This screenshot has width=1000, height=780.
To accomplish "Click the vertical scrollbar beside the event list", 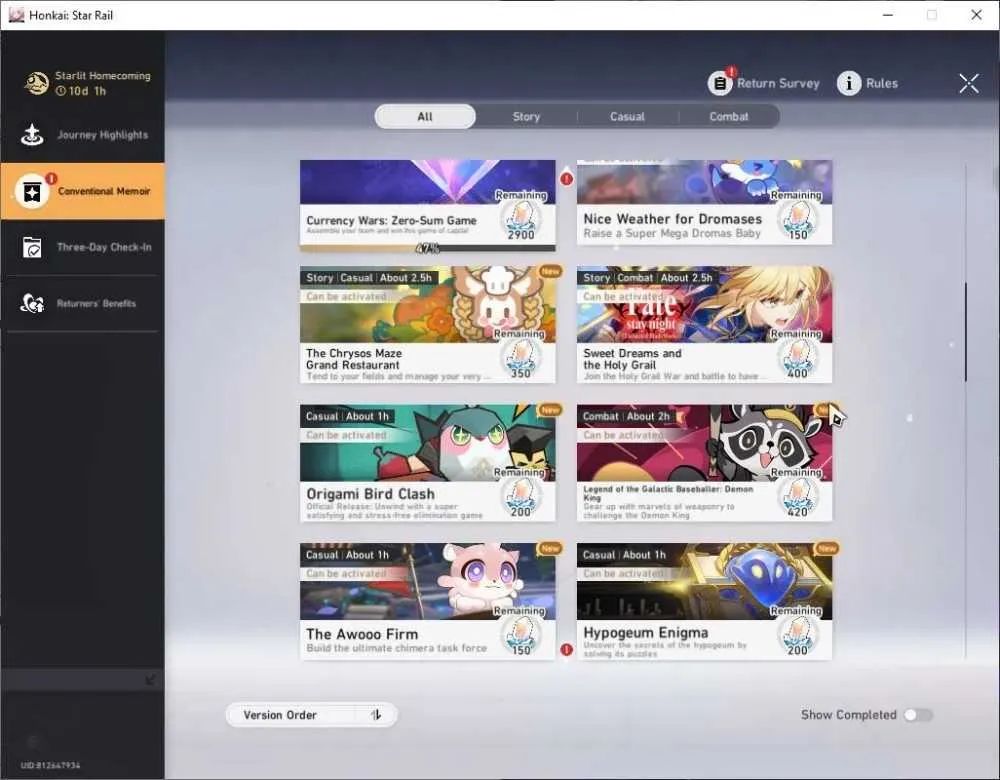I will tap(966, 332).
